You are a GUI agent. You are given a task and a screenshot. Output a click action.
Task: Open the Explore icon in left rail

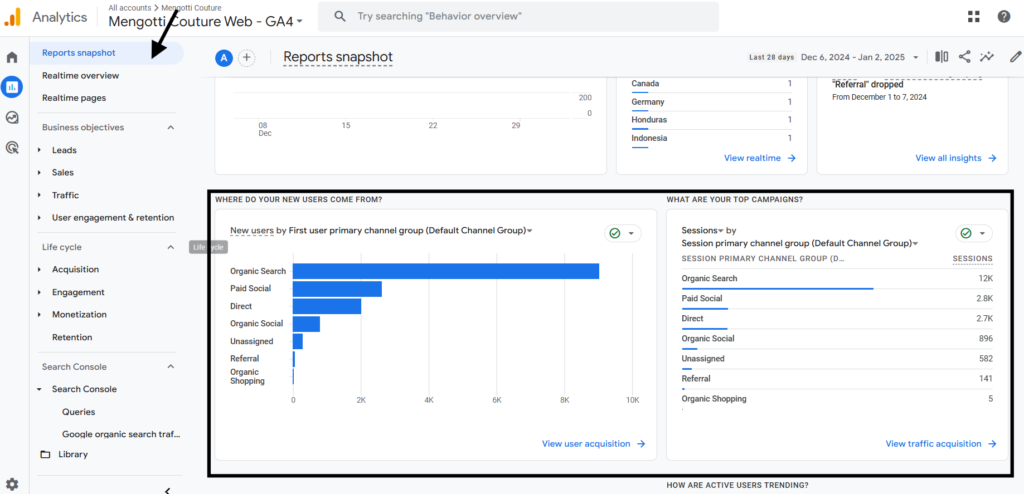pos(12,118)
